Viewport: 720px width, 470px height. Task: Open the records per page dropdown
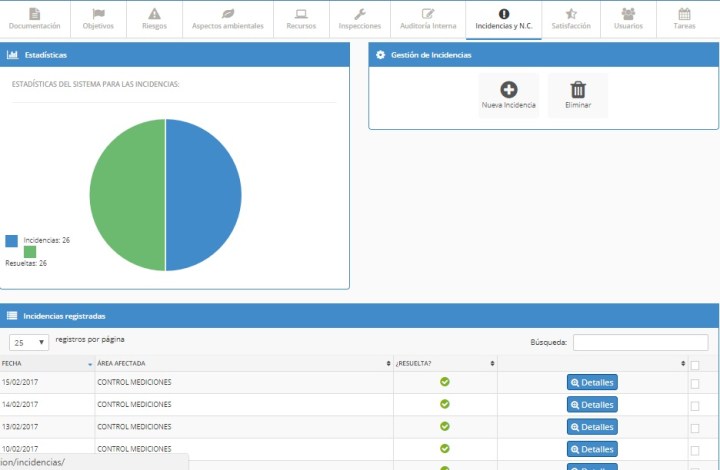(29, 342)
